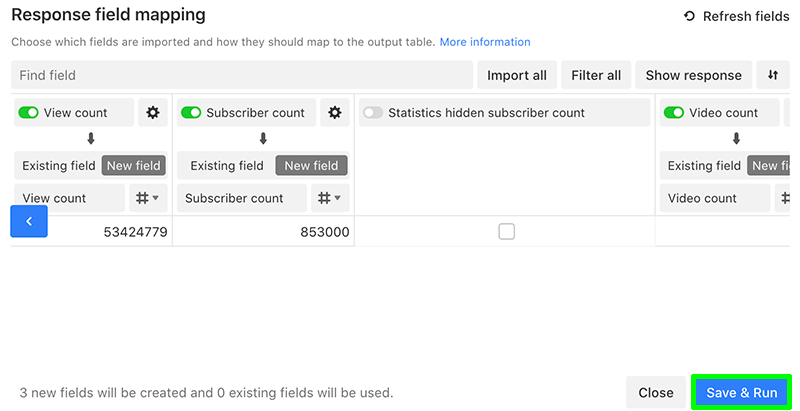This screenshot has width=800, height=411.
Task: Enable Statistics hidden subscriber count toggle
Action: coord(373,113)
